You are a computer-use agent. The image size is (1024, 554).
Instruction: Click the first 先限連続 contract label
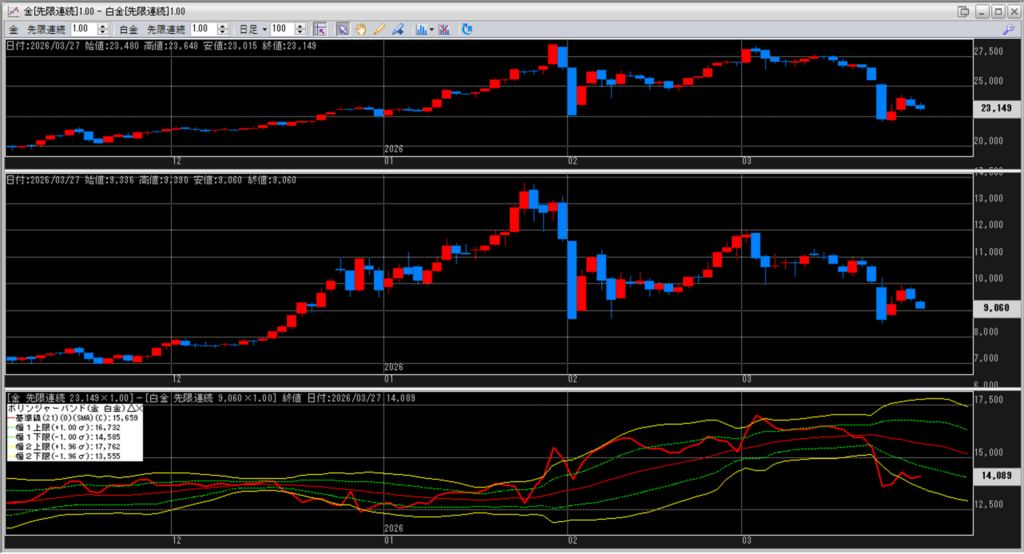click(48, 29)
